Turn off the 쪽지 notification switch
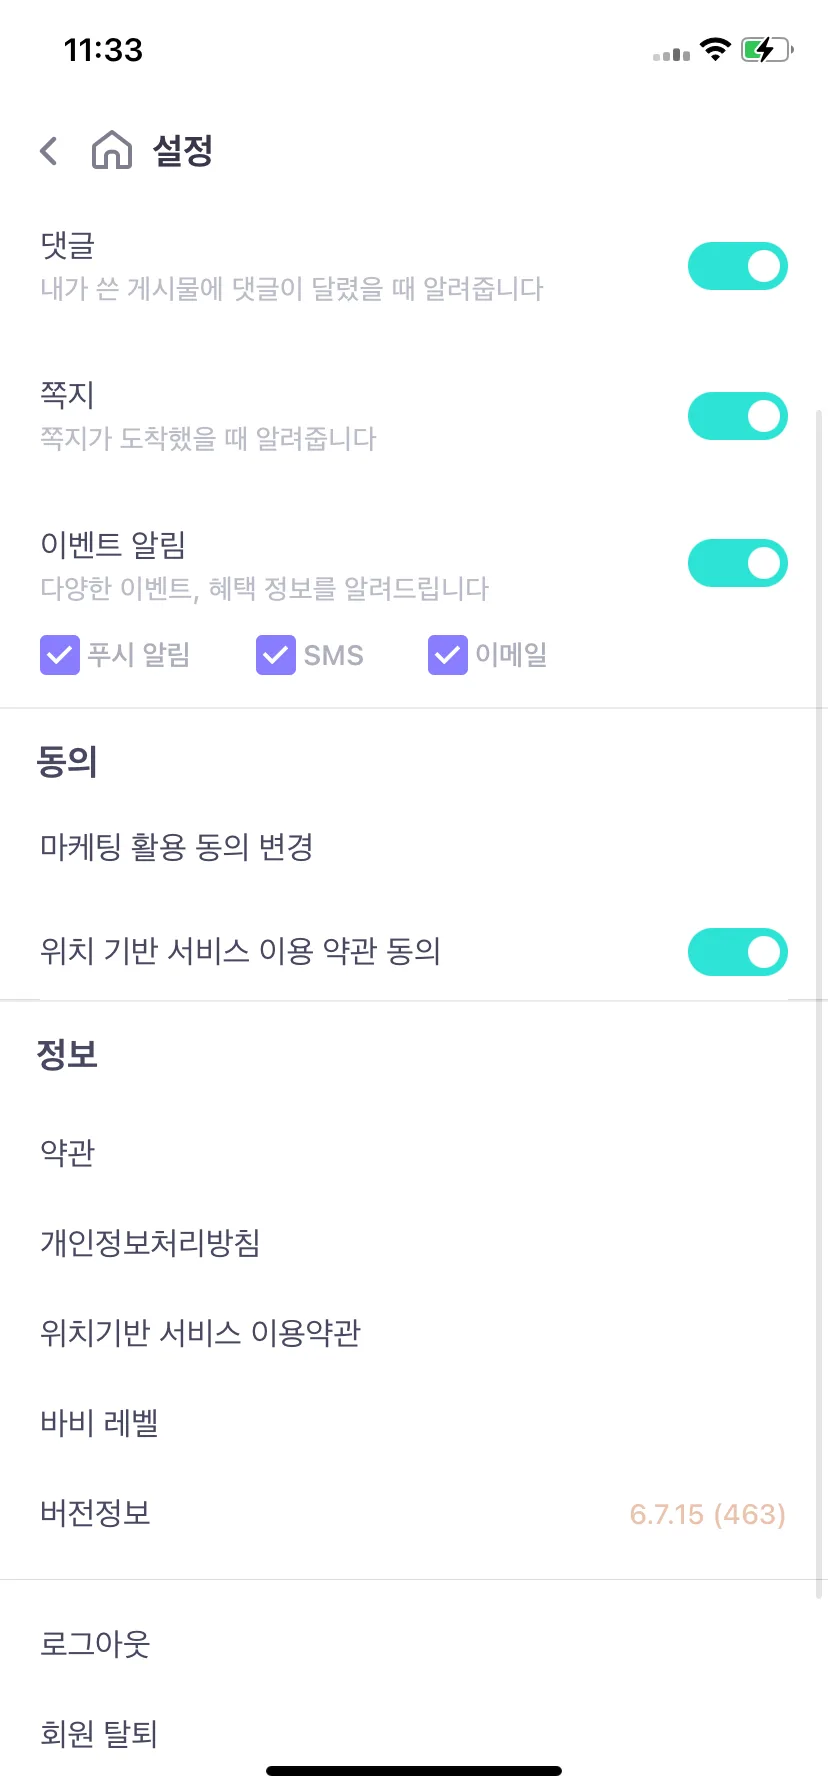828x1792 pixels. [738, 416]
